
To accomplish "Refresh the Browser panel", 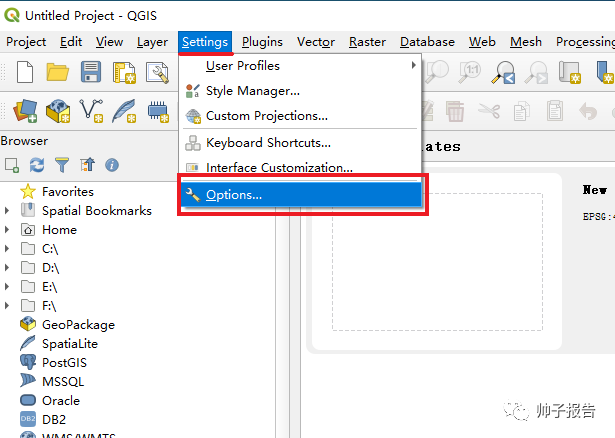I will pos(37,165).
